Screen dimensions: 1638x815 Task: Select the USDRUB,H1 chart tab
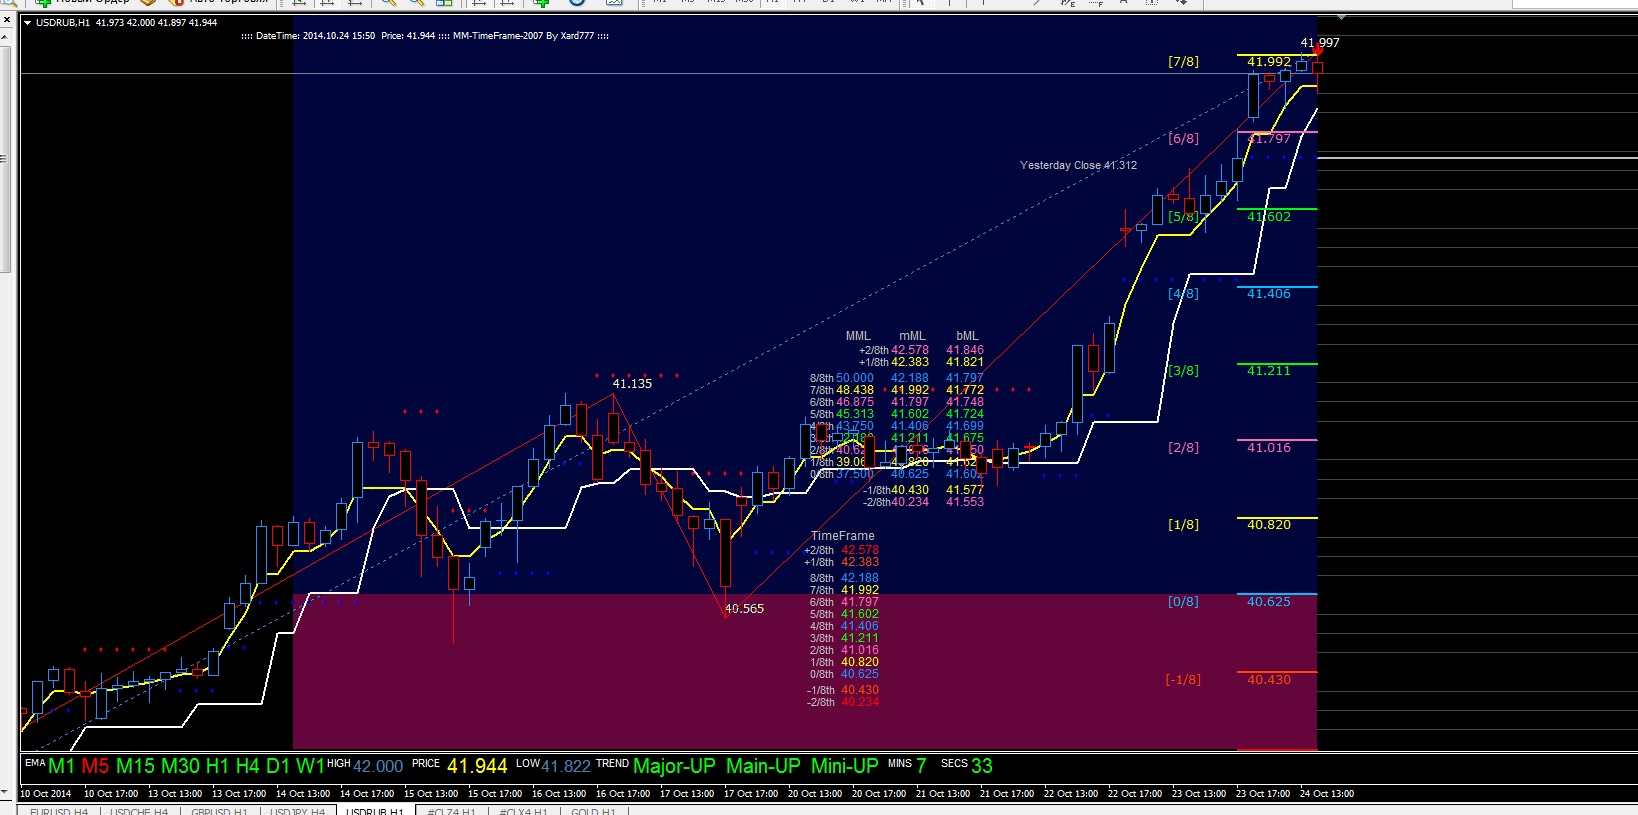pos(375,811)
